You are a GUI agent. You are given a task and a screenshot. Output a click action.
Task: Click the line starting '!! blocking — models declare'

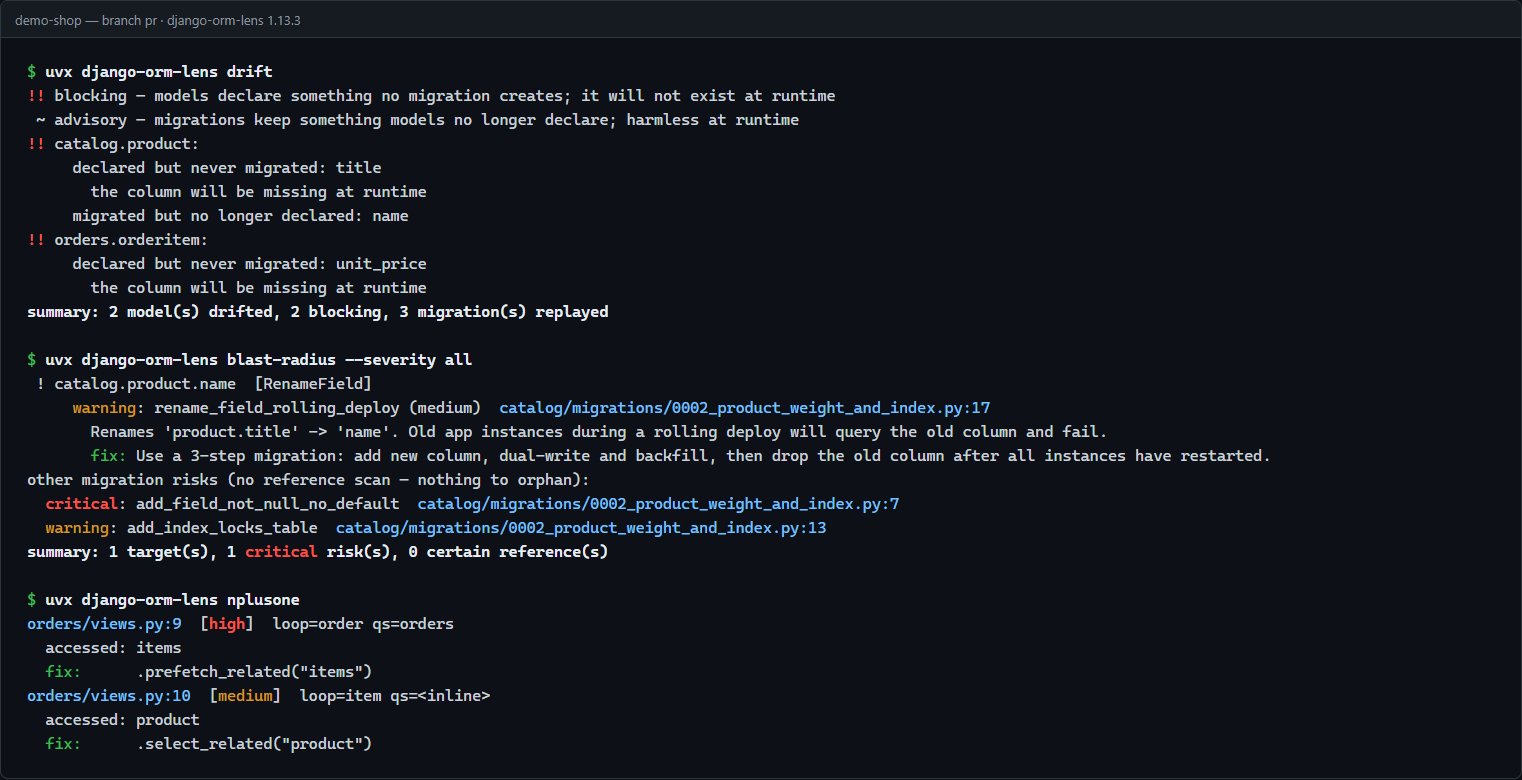pos(431,96)
